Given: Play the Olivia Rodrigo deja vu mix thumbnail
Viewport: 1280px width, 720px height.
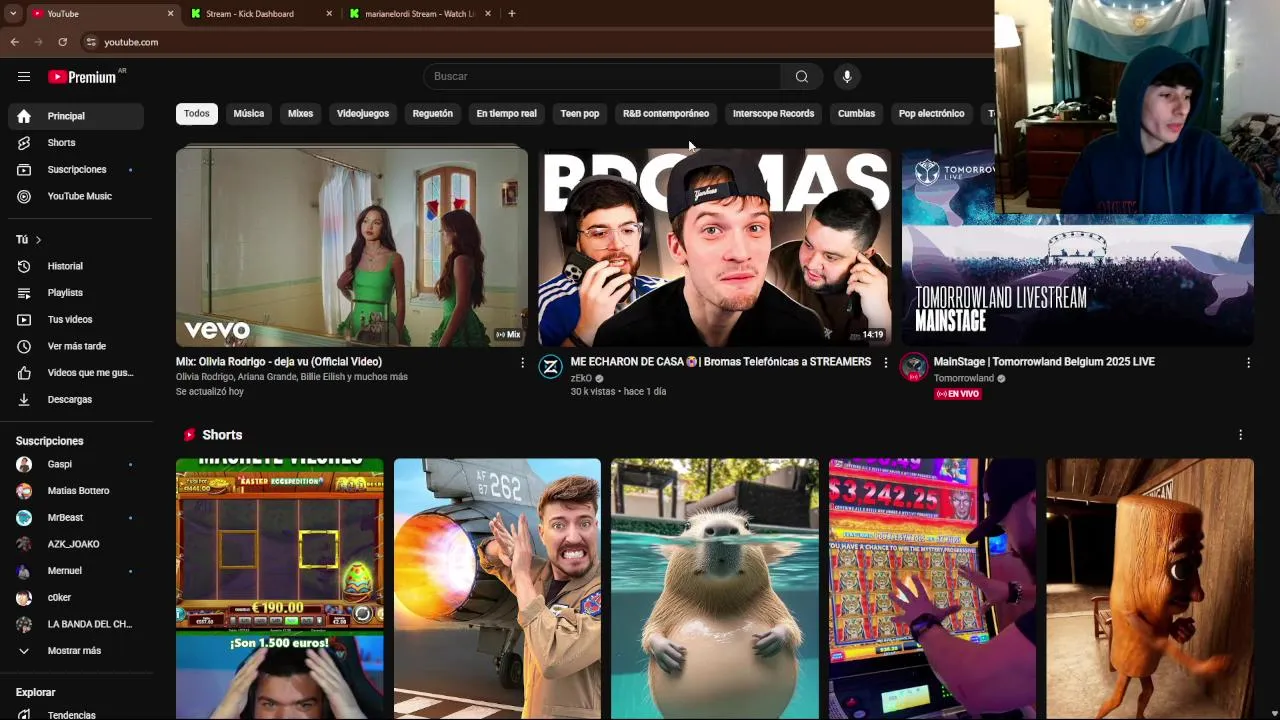Looking at the screenshot, I should tap(352, 247).
